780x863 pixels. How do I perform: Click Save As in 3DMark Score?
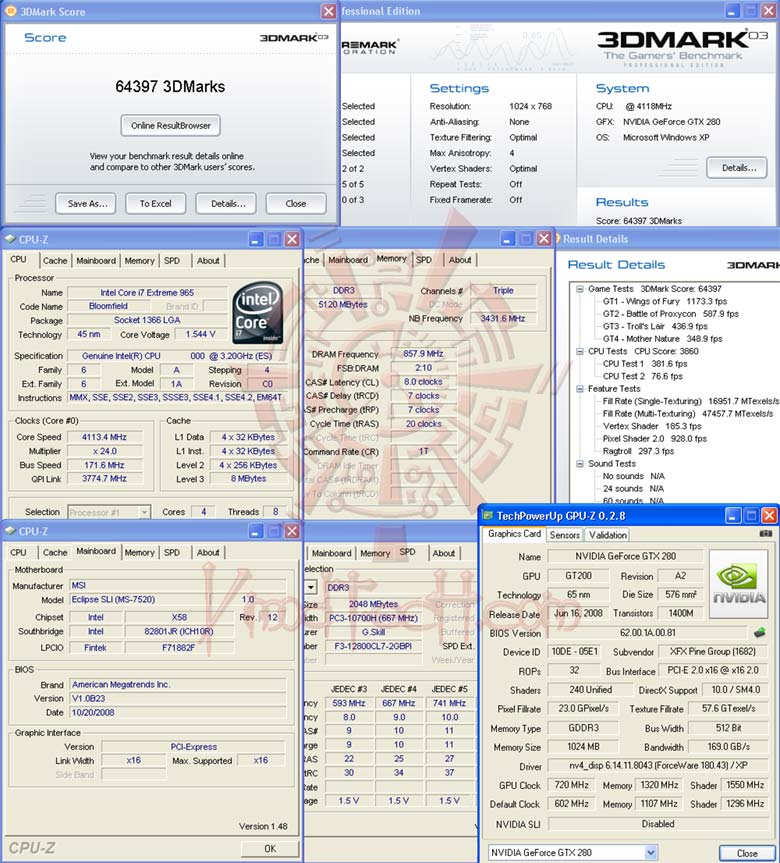pyautogui.click(x=86, y=204)
